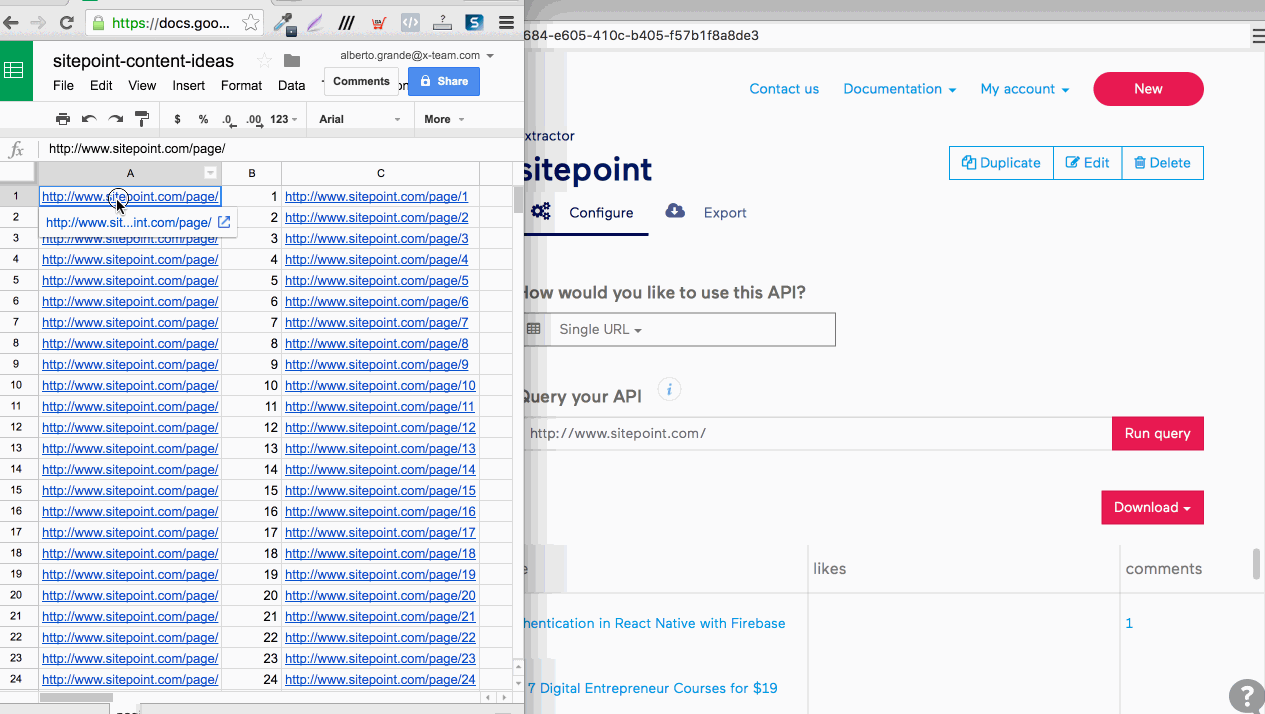Open the red shopping cart extension
This screenshot has height=714, width=1265.
[378, 22]
